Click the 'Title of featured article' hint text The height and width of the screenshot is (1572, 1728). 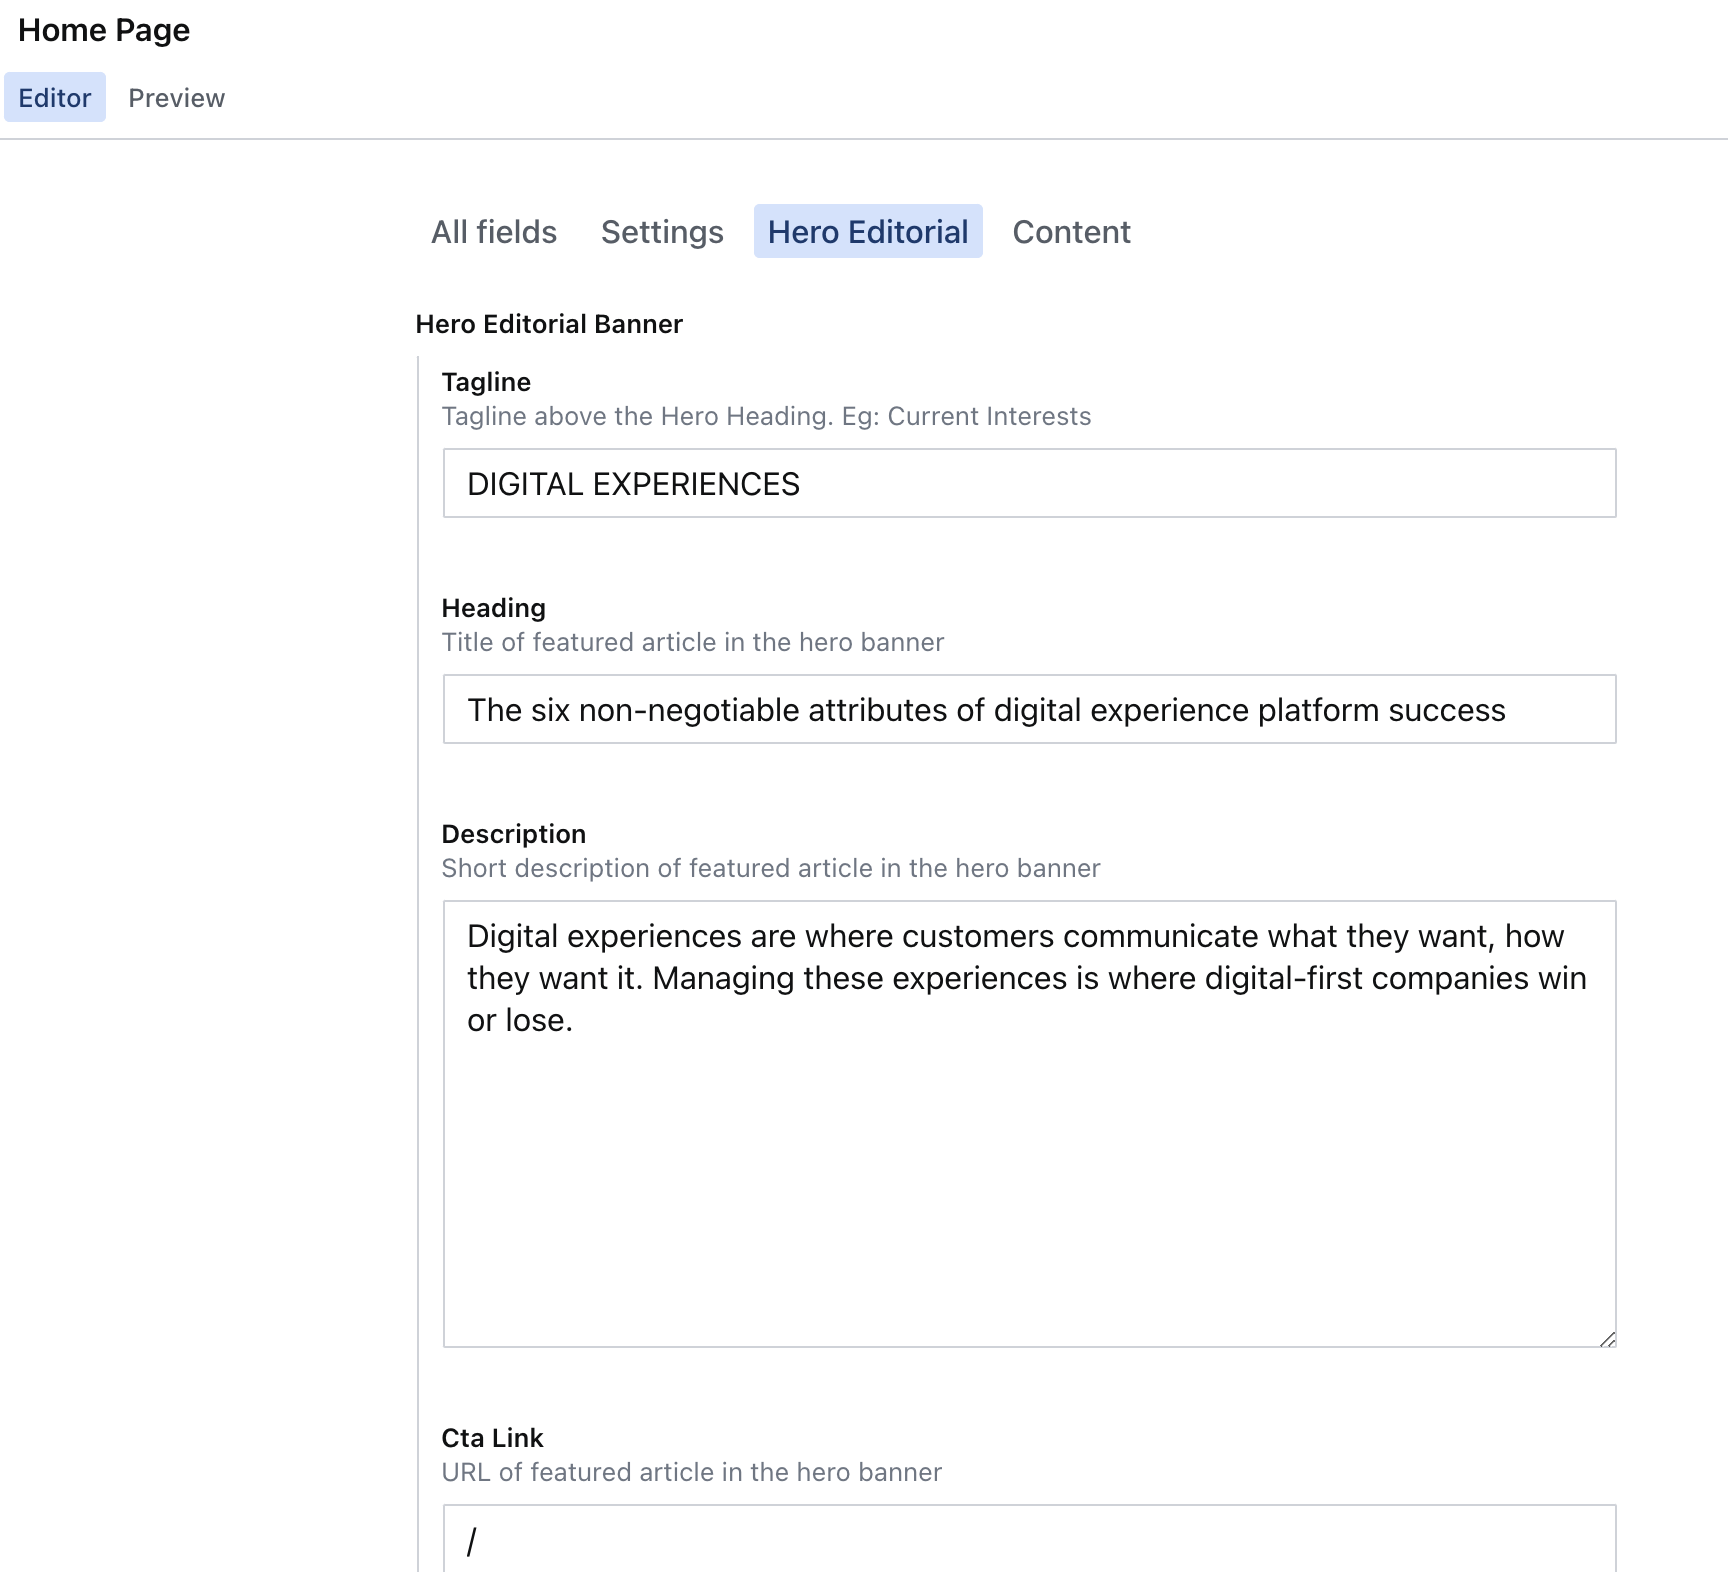(692, 642)
